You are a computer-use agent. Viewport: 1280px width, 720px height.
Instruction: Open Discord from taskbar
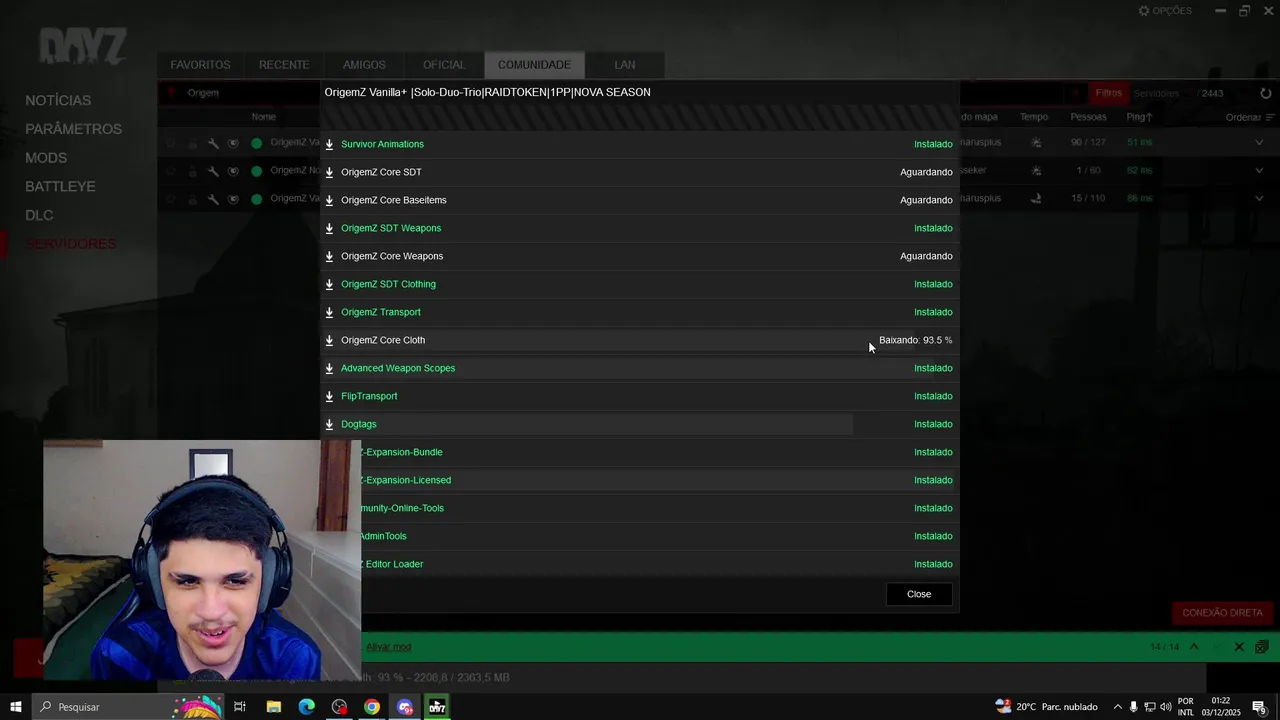click(405, 707)
